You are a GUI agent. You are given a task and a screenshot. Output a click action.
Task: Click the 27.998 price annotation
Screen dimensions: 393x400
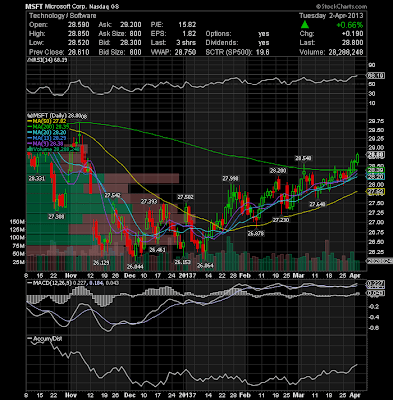click(x=231, y=179)
